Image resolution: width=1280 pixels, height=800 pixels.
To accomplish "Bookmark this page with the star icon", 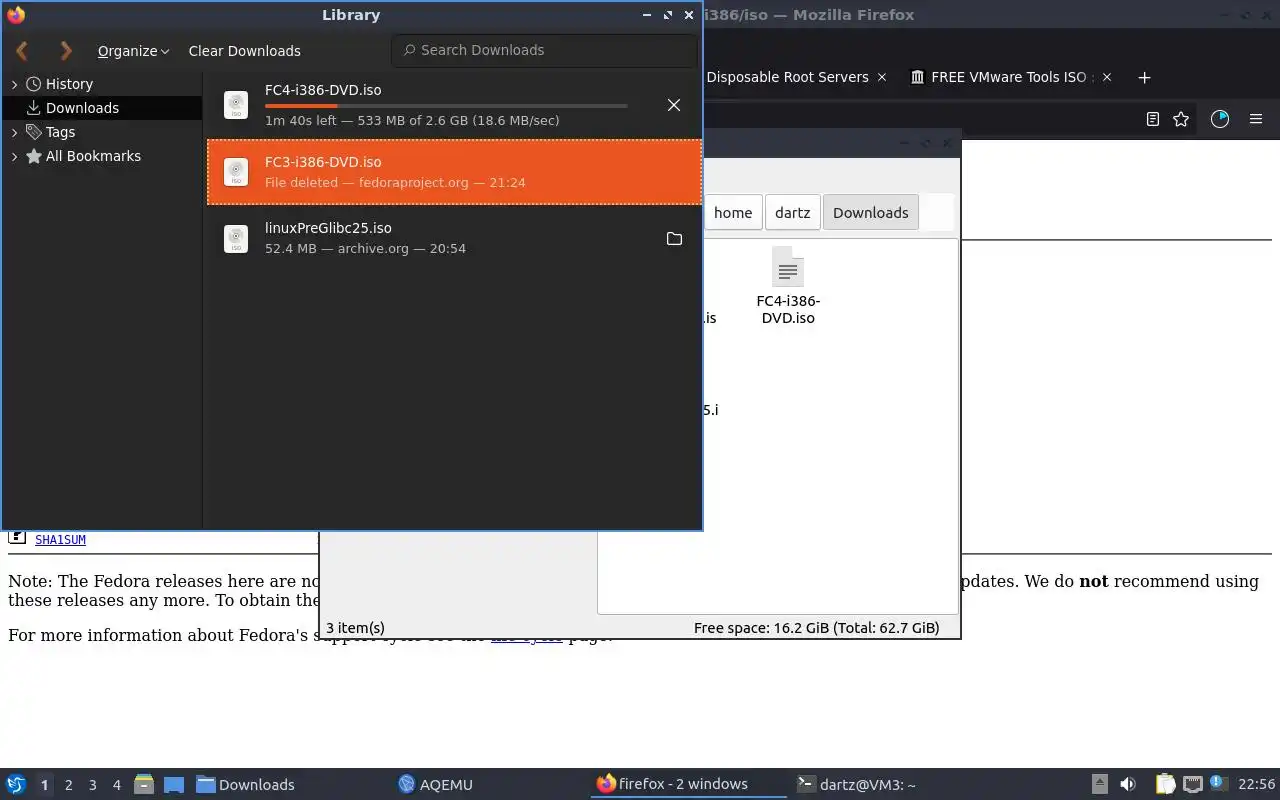I will point(1181,119).
